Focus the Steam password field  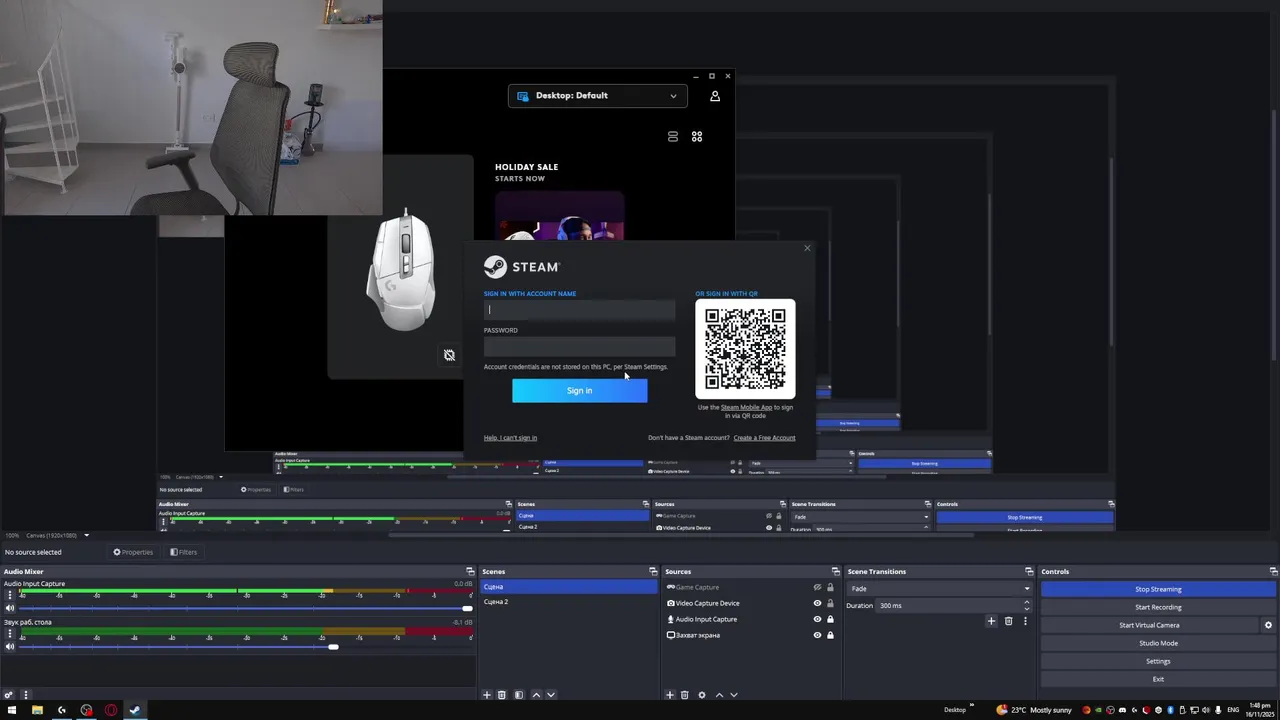[580, 346]
